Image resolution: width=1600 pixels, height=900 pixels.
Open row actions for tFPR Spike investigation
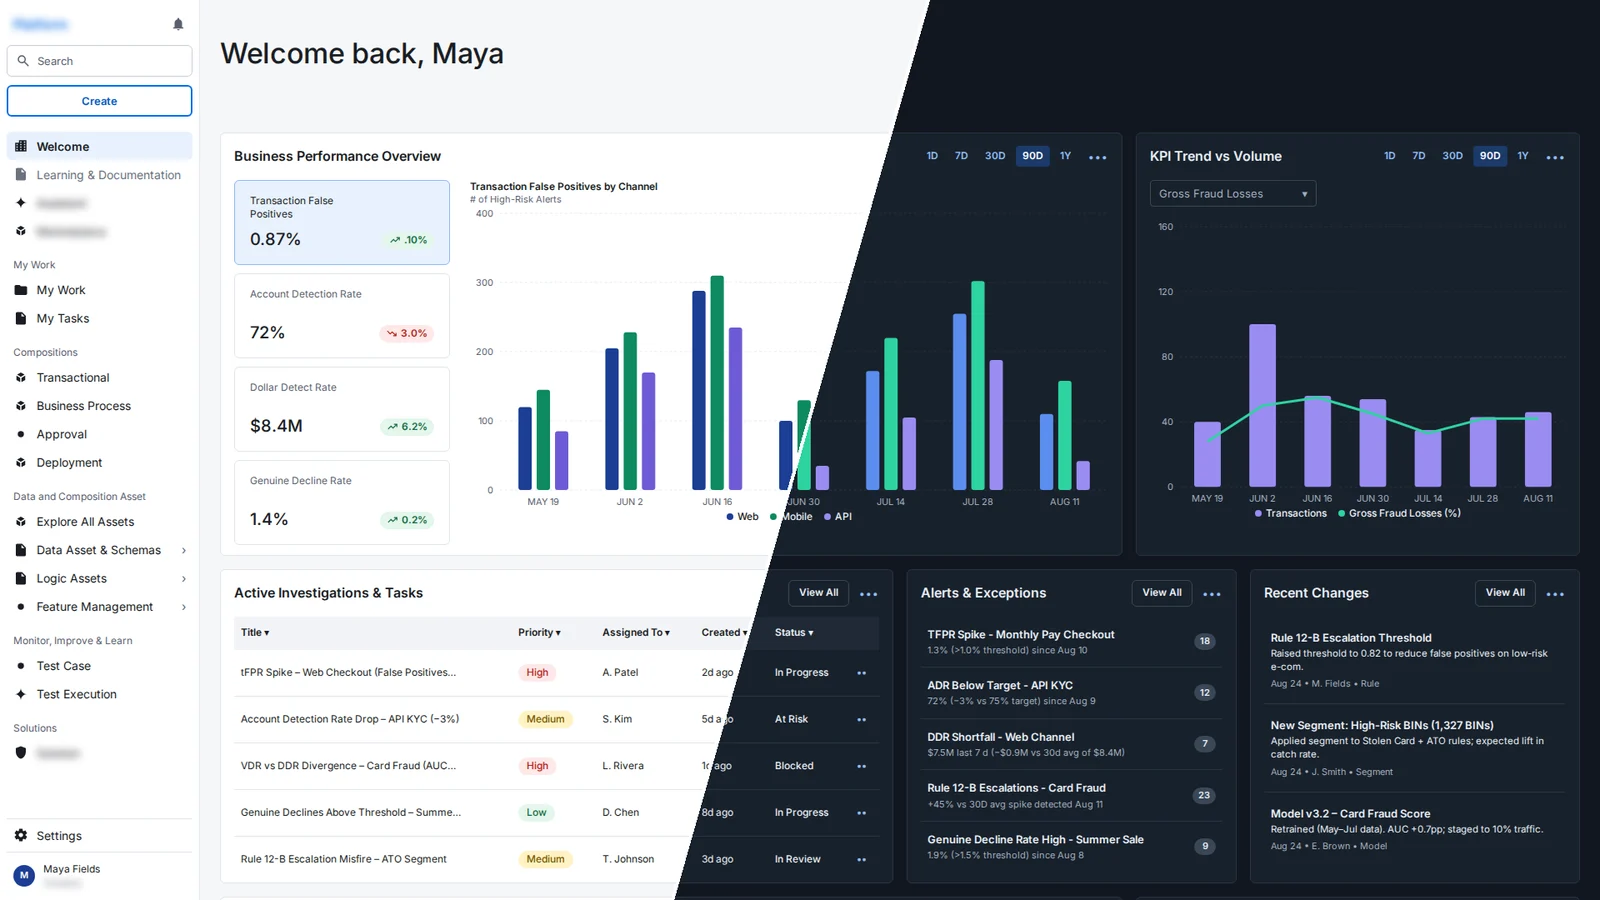(x=862, y=673)
